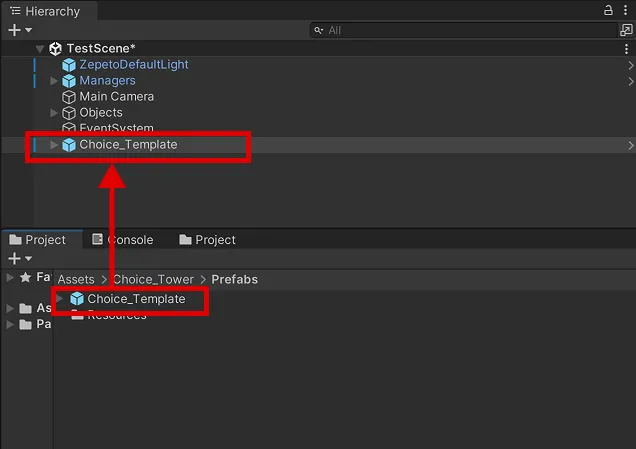Select the Managers object
The image size is (636, 449).
(x=107, y=80)
